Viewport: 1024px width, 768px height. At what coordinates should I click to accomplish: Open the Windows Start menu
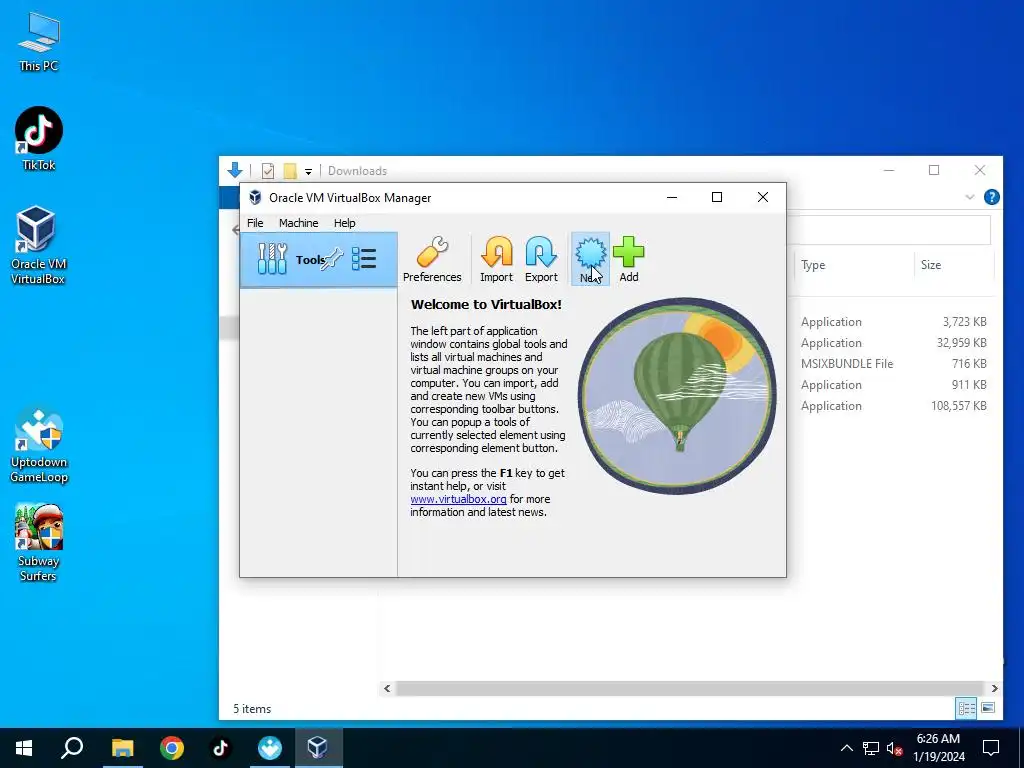point(24,748)
